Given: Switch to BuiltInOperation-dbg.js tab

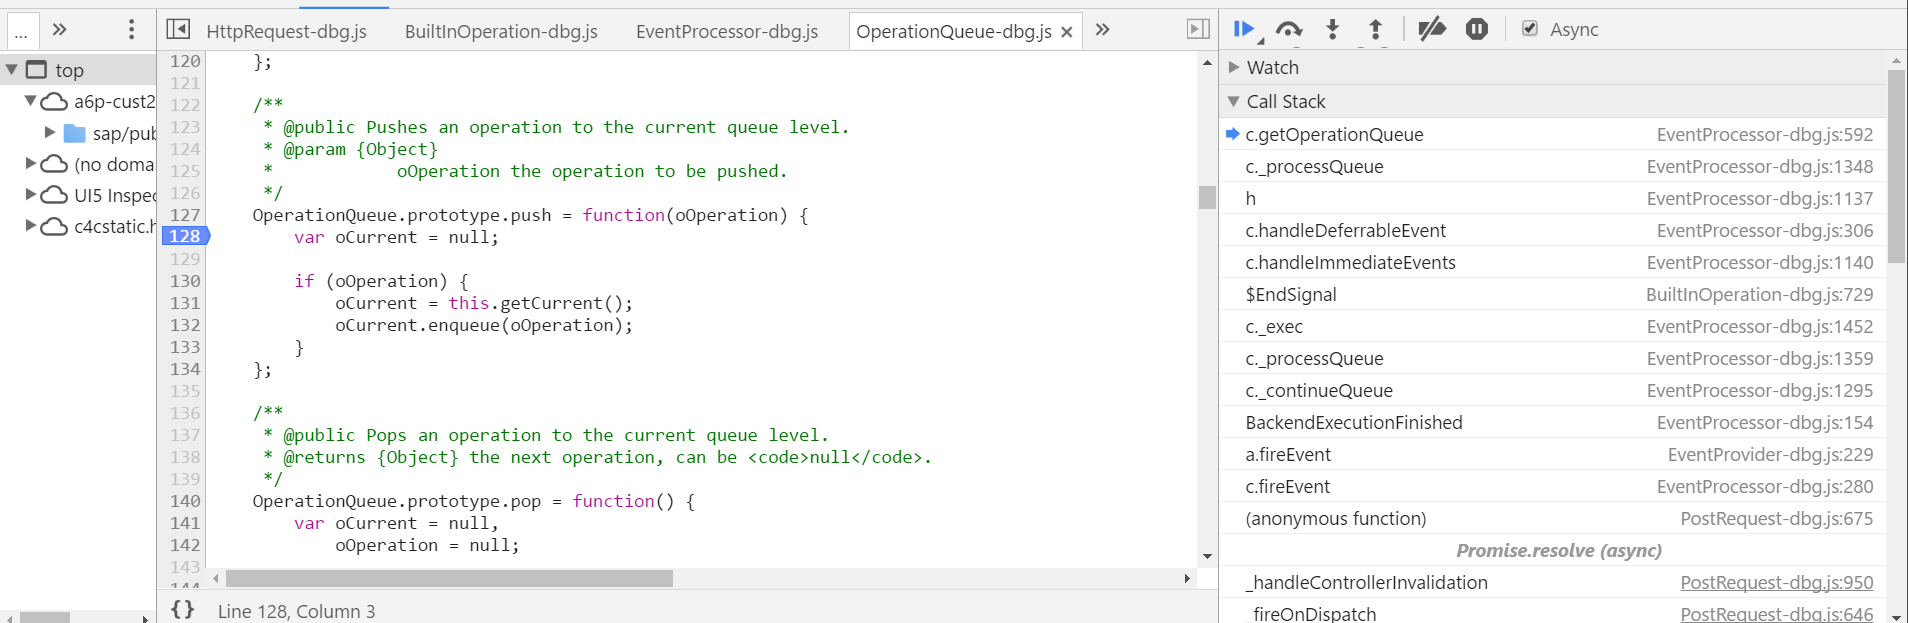Looking at the screenshot, I should (501, 32).
